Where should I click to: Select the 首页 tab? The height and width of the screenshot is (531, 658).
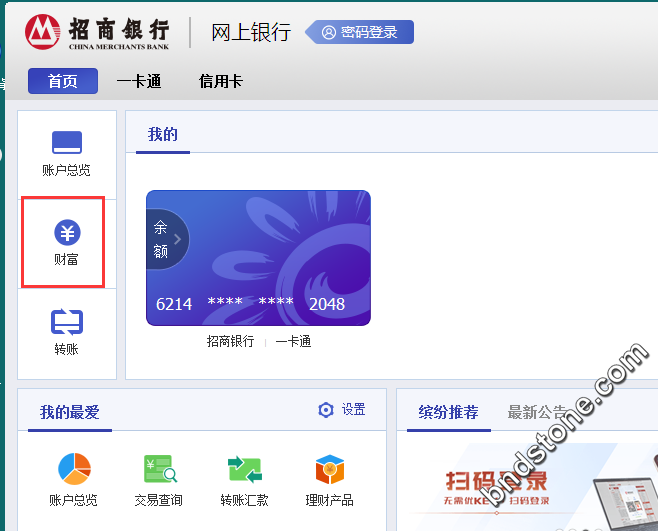[63, 81]
